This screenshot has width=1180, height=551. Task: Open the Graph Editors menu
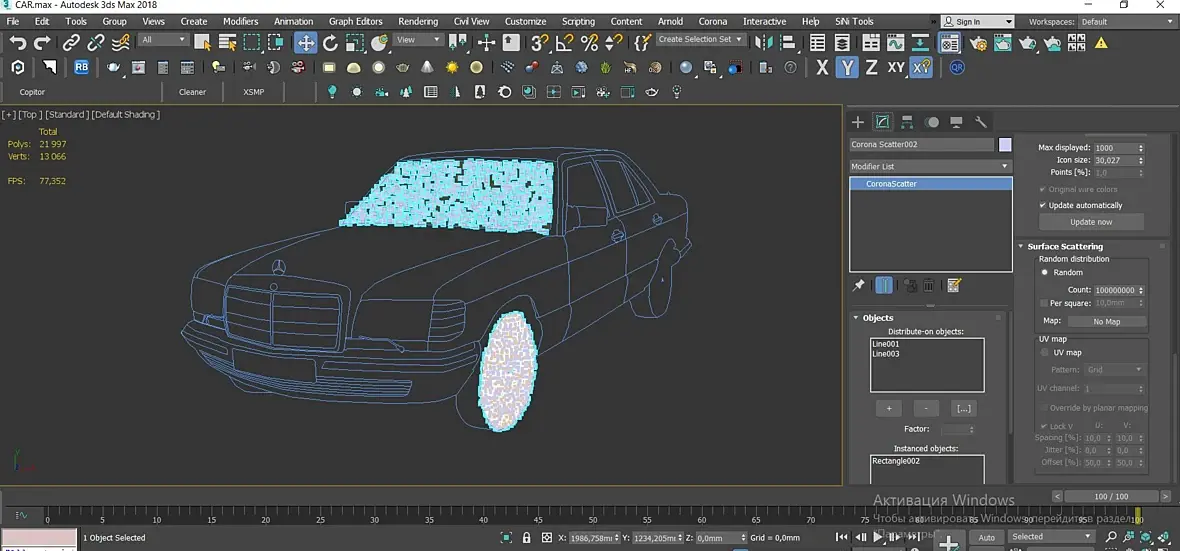click(x=355, y=21)
